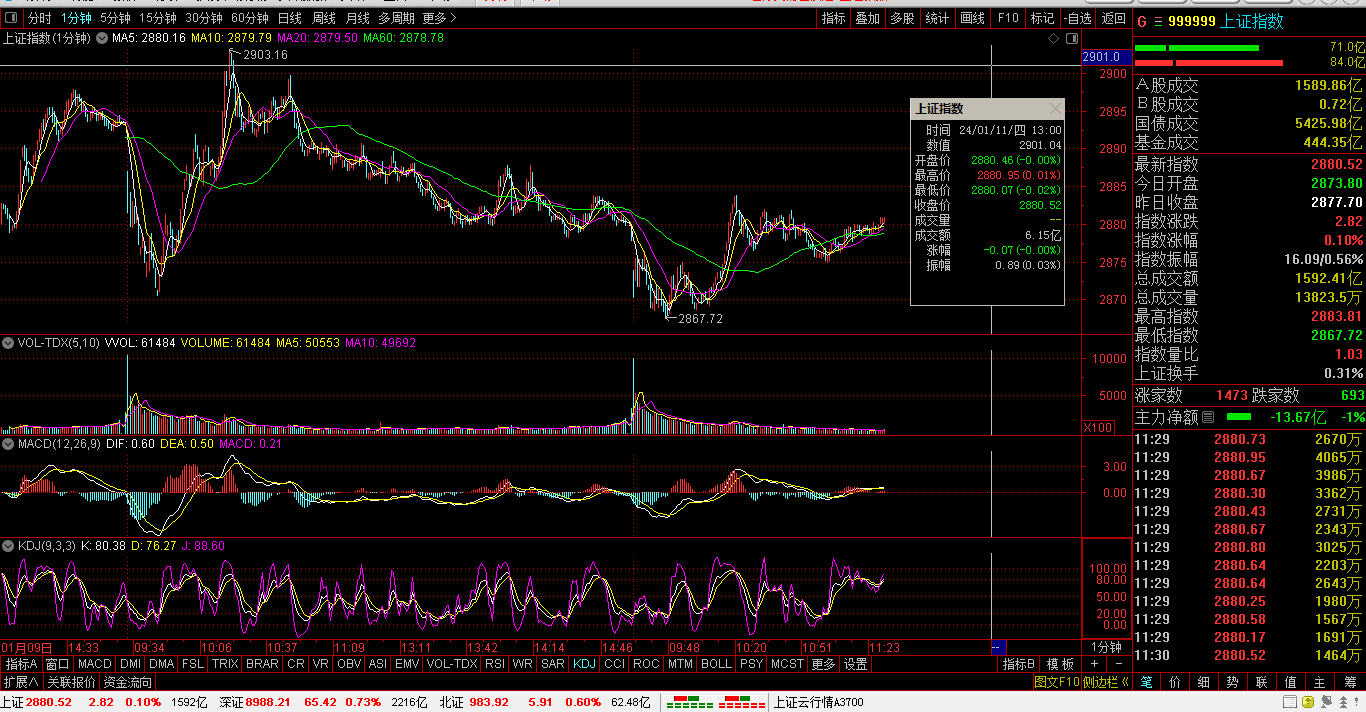Open the 资金流向 tab

point(128,682)
